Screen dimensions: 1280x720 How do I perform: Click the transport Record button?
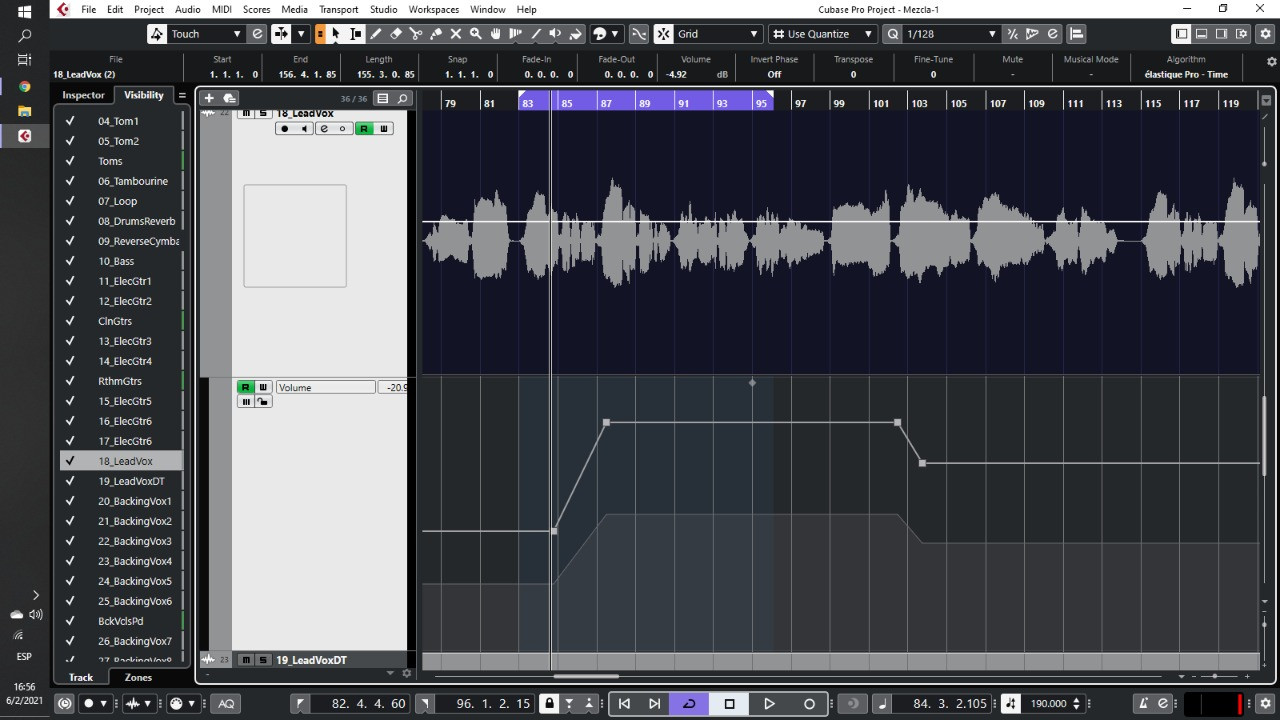click(x=809, y=703)
